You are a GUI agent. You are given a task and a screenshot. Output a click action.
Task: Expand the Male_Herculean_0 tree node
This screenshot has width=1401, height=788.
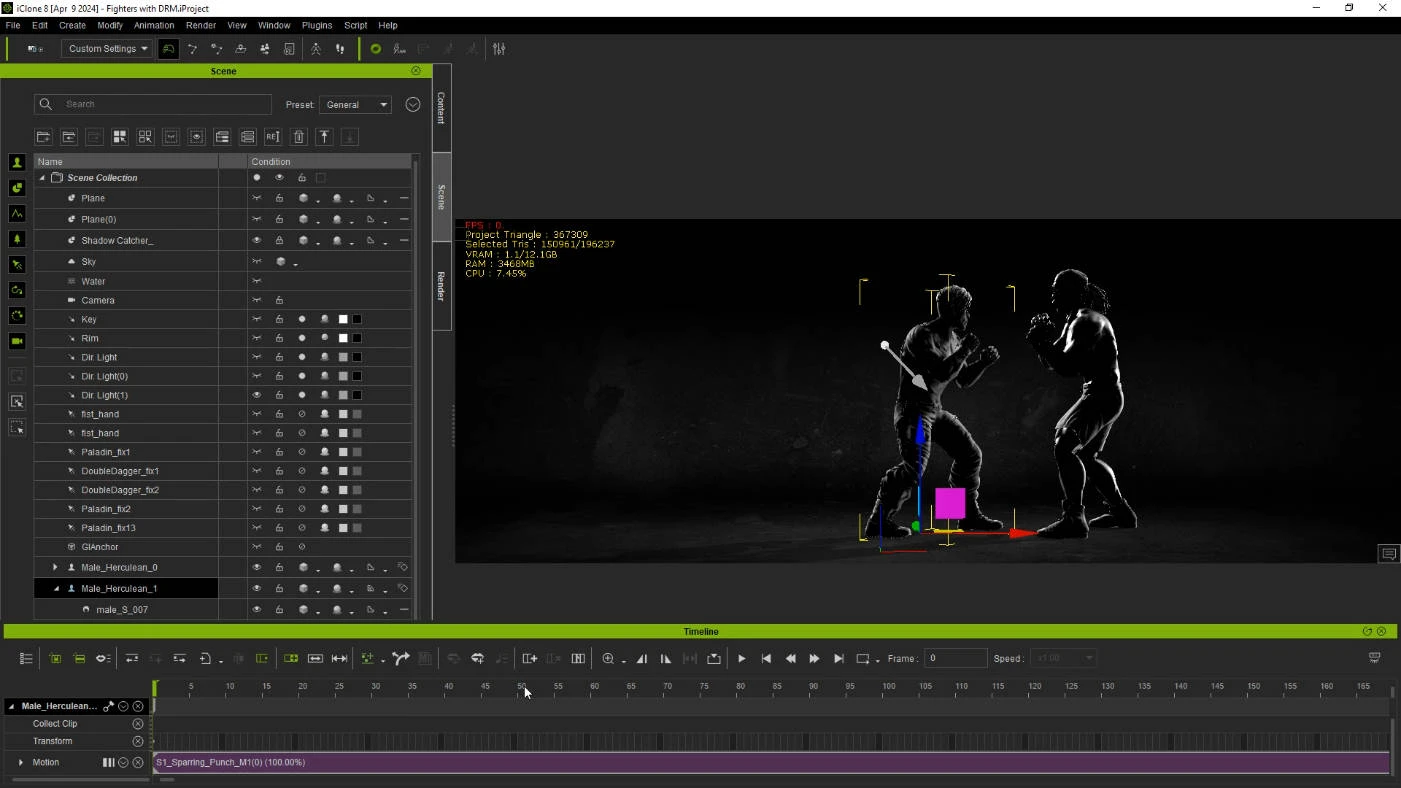click(55, 567)
